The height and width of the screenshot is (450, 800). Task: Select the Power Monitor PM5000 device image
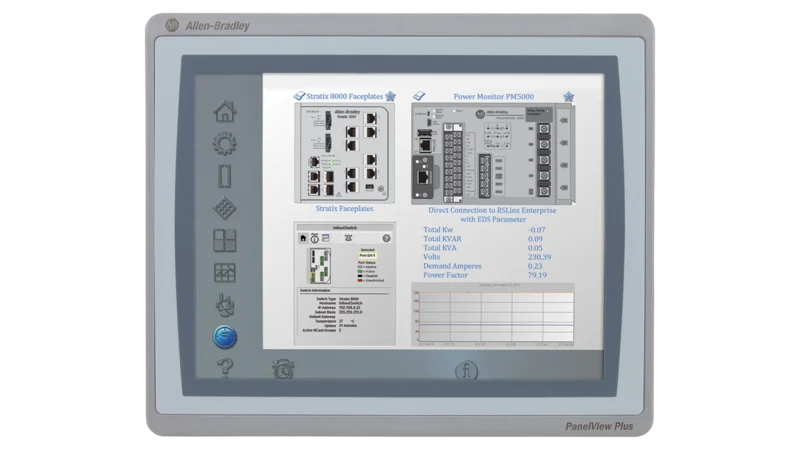493,154
